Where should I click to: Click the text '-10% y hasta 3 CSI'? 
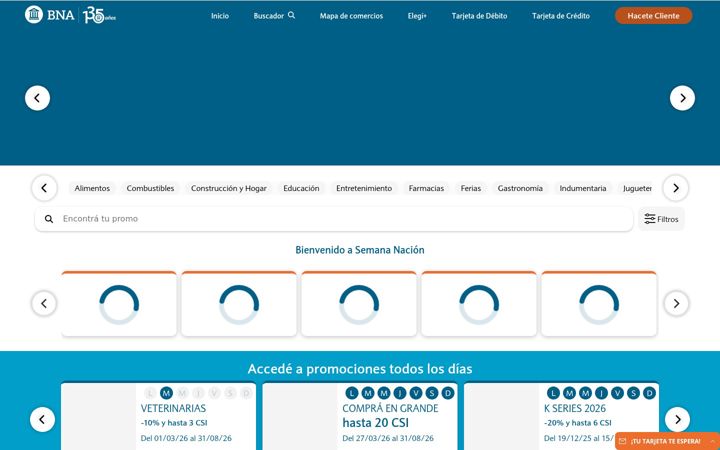[x=174, y=423]
